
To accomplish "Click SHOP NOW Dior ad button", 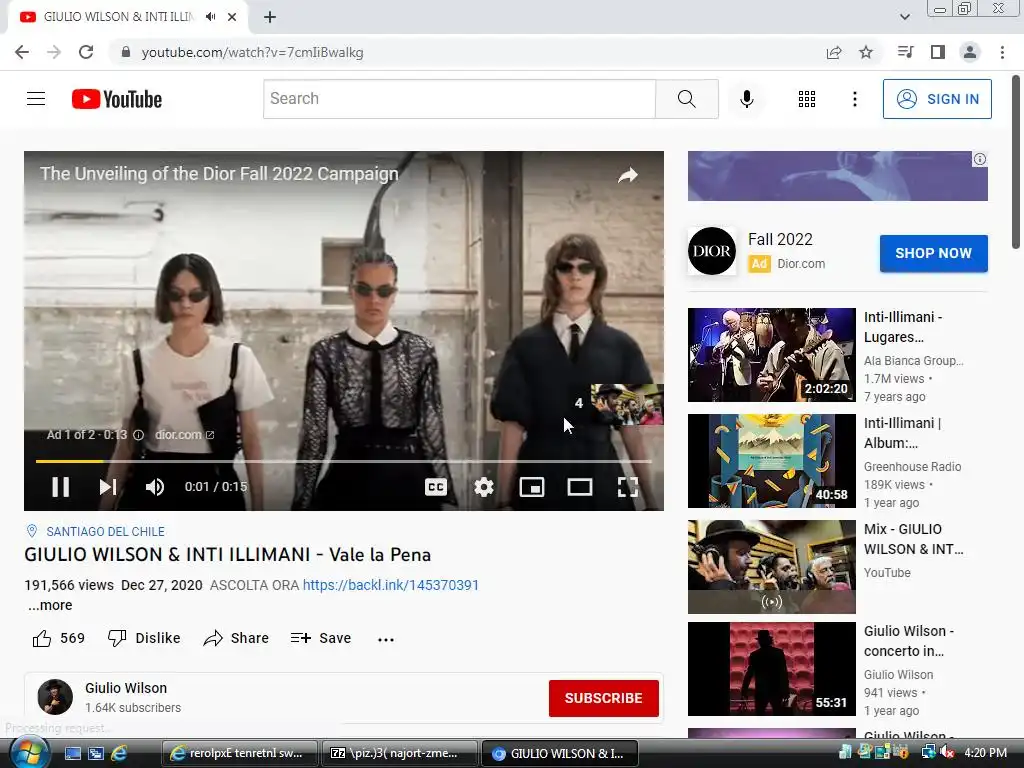I will (x=933, y=253).
